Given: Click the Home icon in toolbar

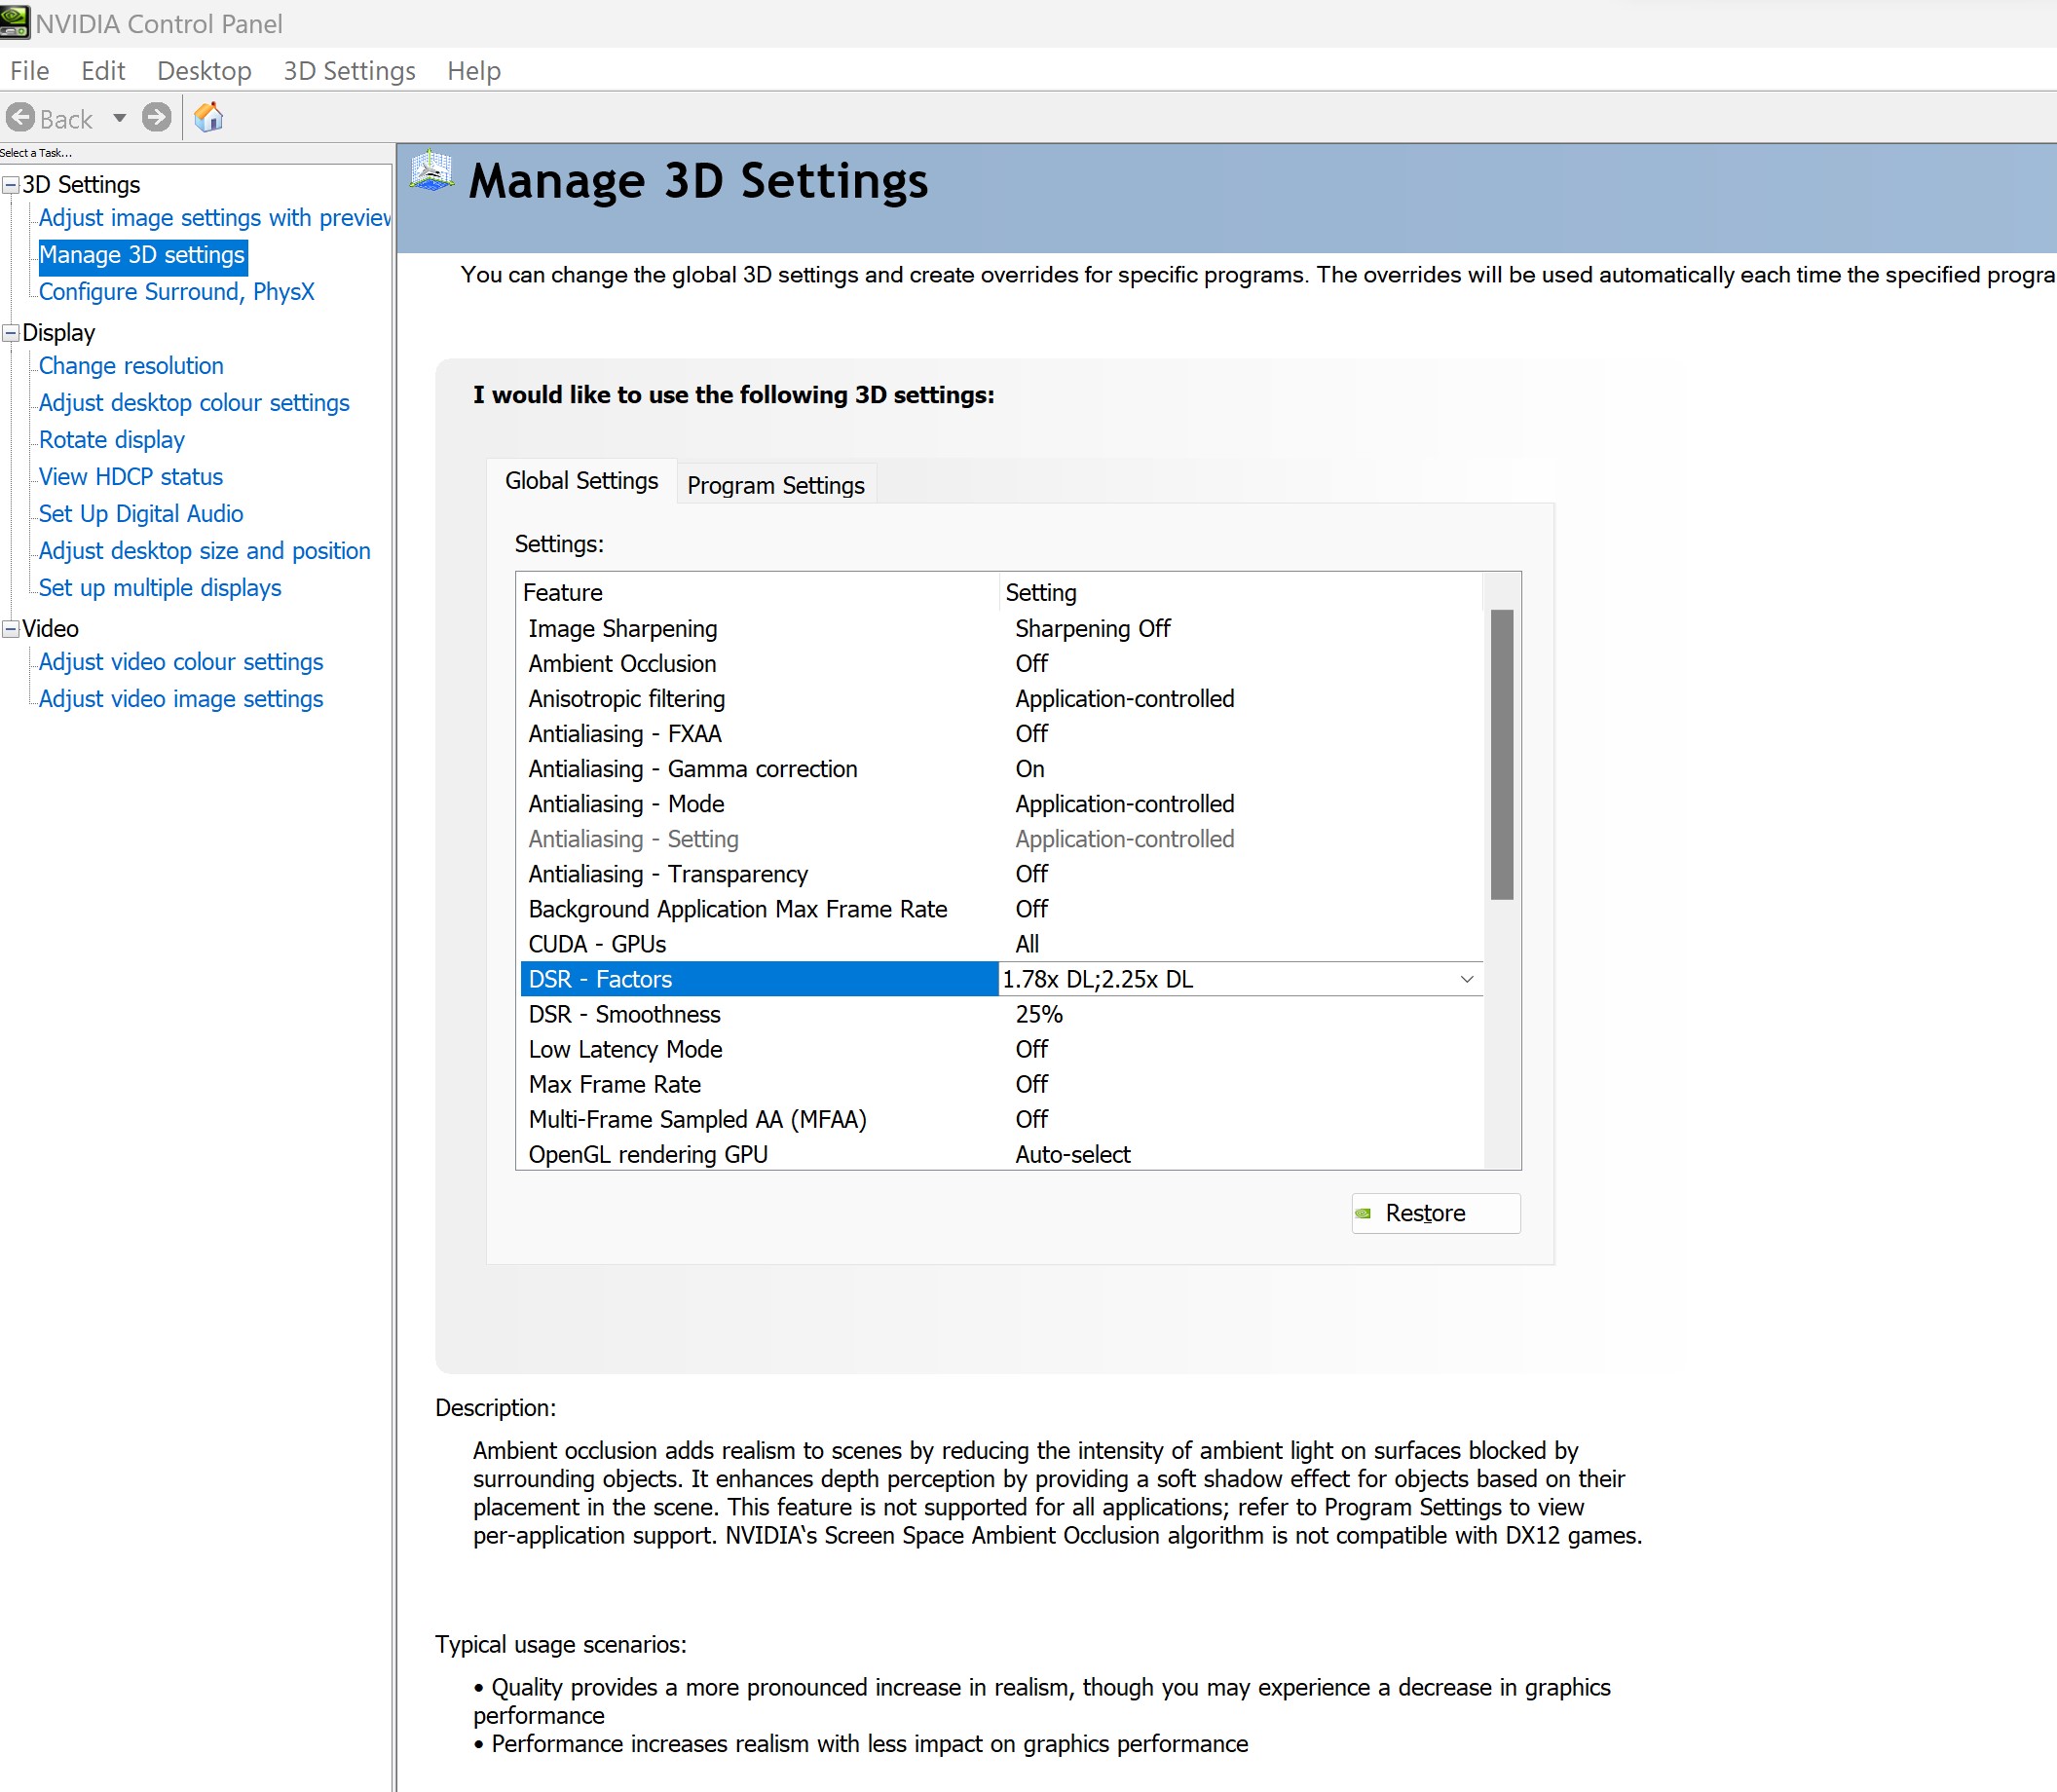Looking at the screenshot, I should click(x=208, y=118).
